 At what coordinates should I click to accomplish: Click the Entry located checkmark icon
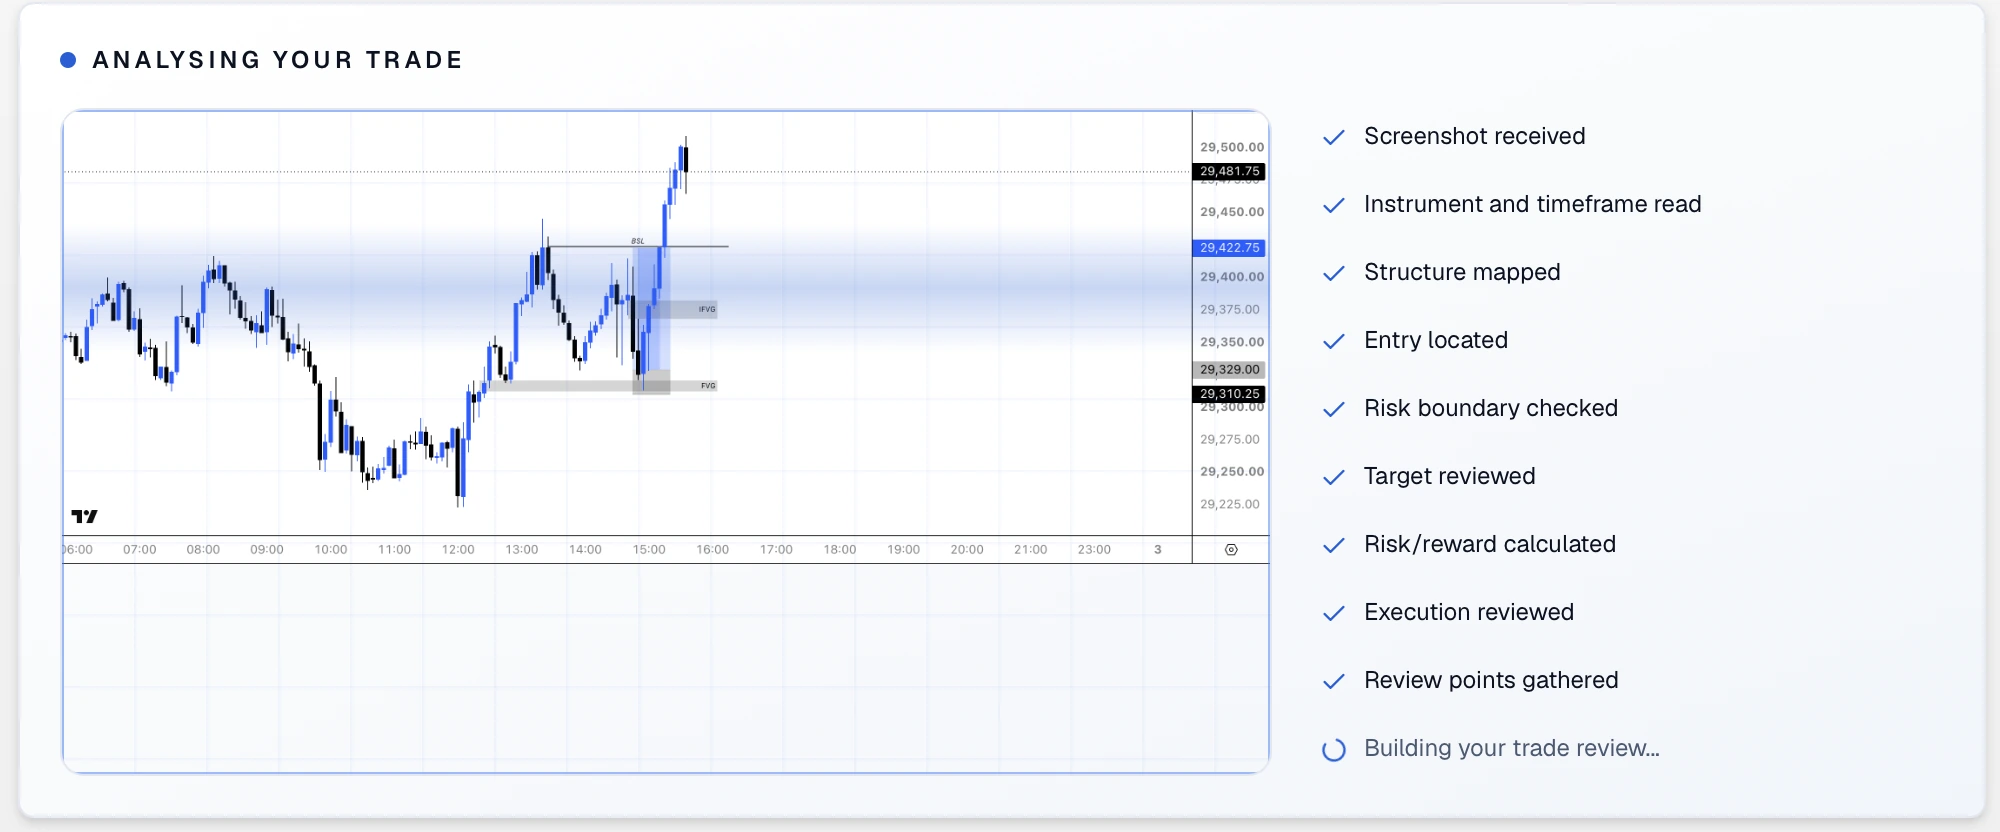(x=1334, y=342)
